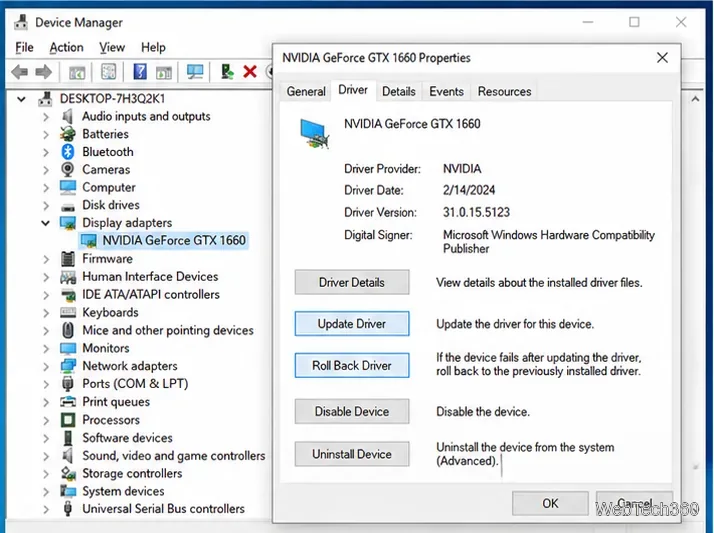Viewport: 714px width, 533px height.
Task: Select the Audio inputs and outputs speaker icon
Action: pyautogui.click(x=67, y=116)
